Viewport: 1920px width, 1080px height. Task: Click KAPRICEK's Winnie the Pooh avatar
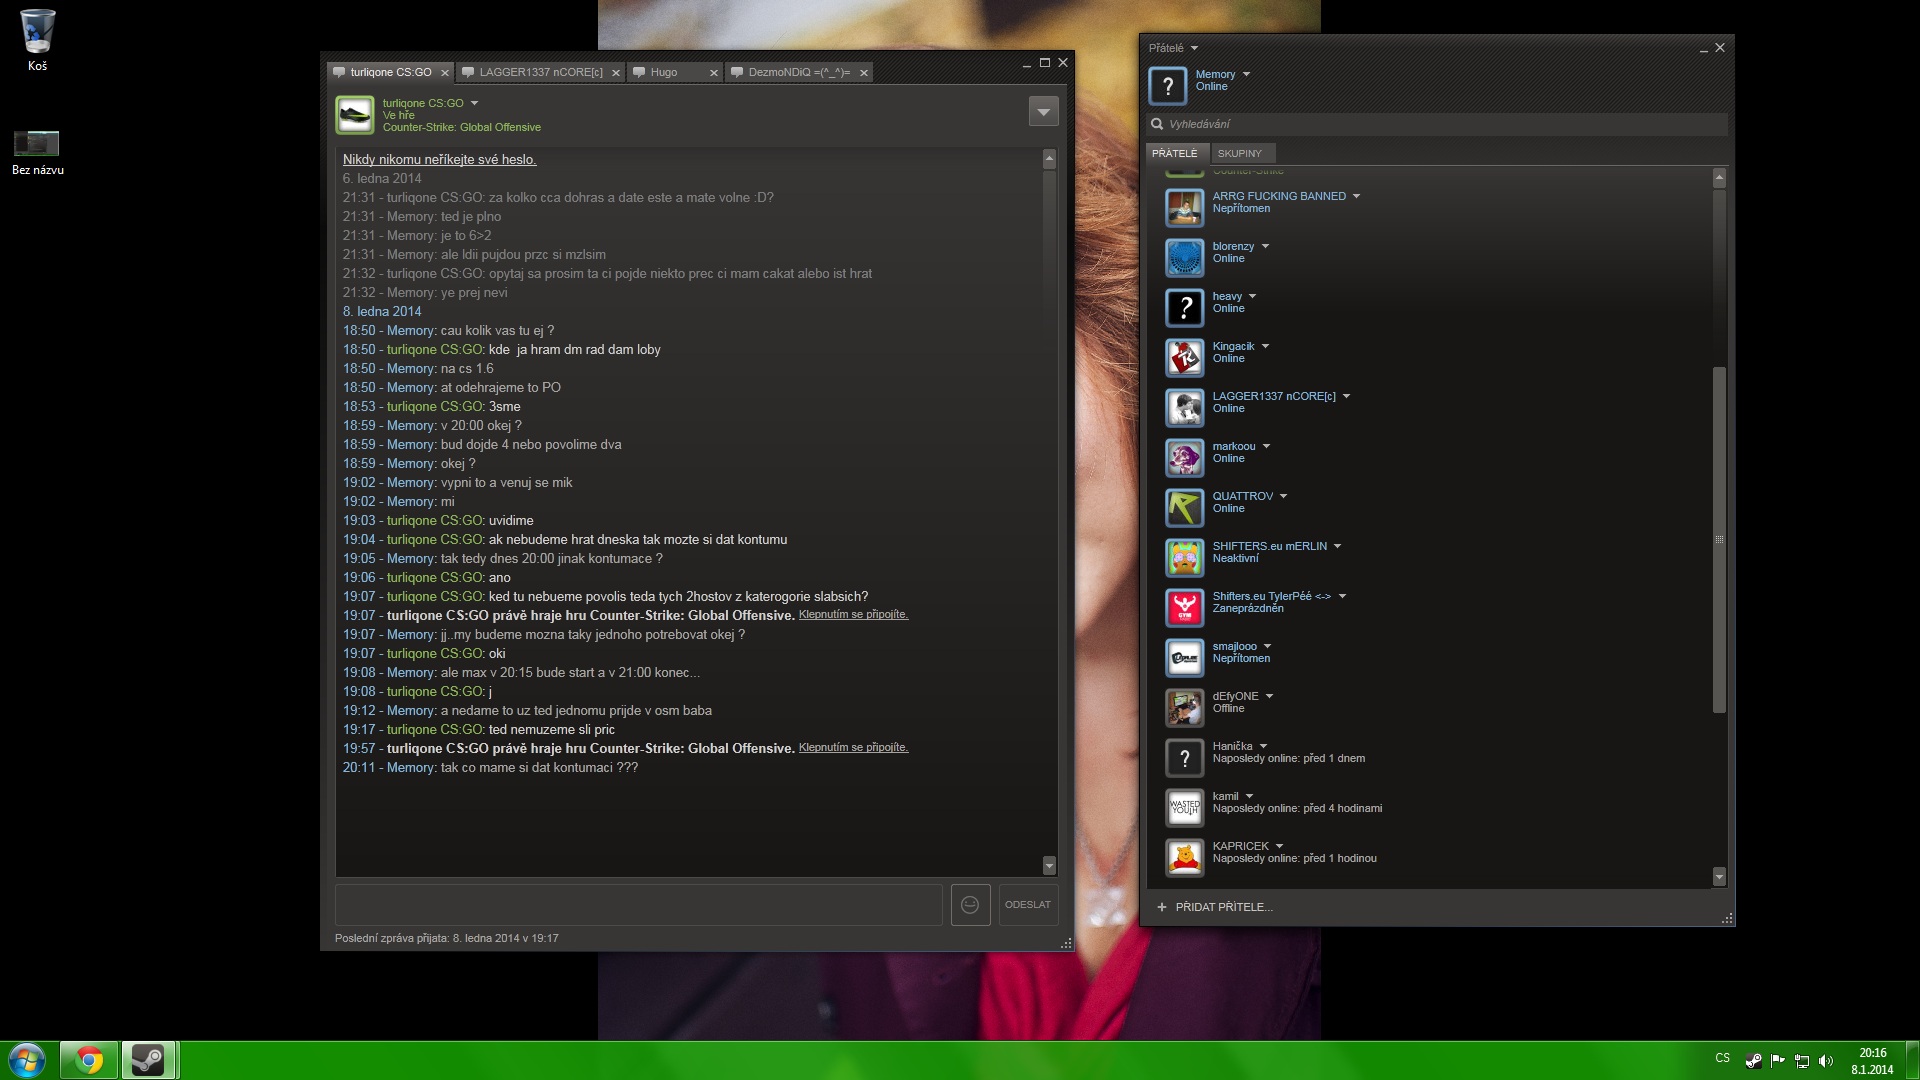[x=1185, y=858]
